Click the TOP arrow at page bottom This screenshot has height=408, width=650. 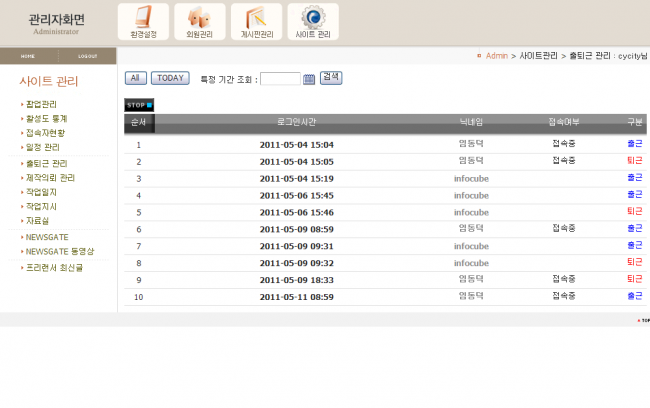(x=643, y=321)
